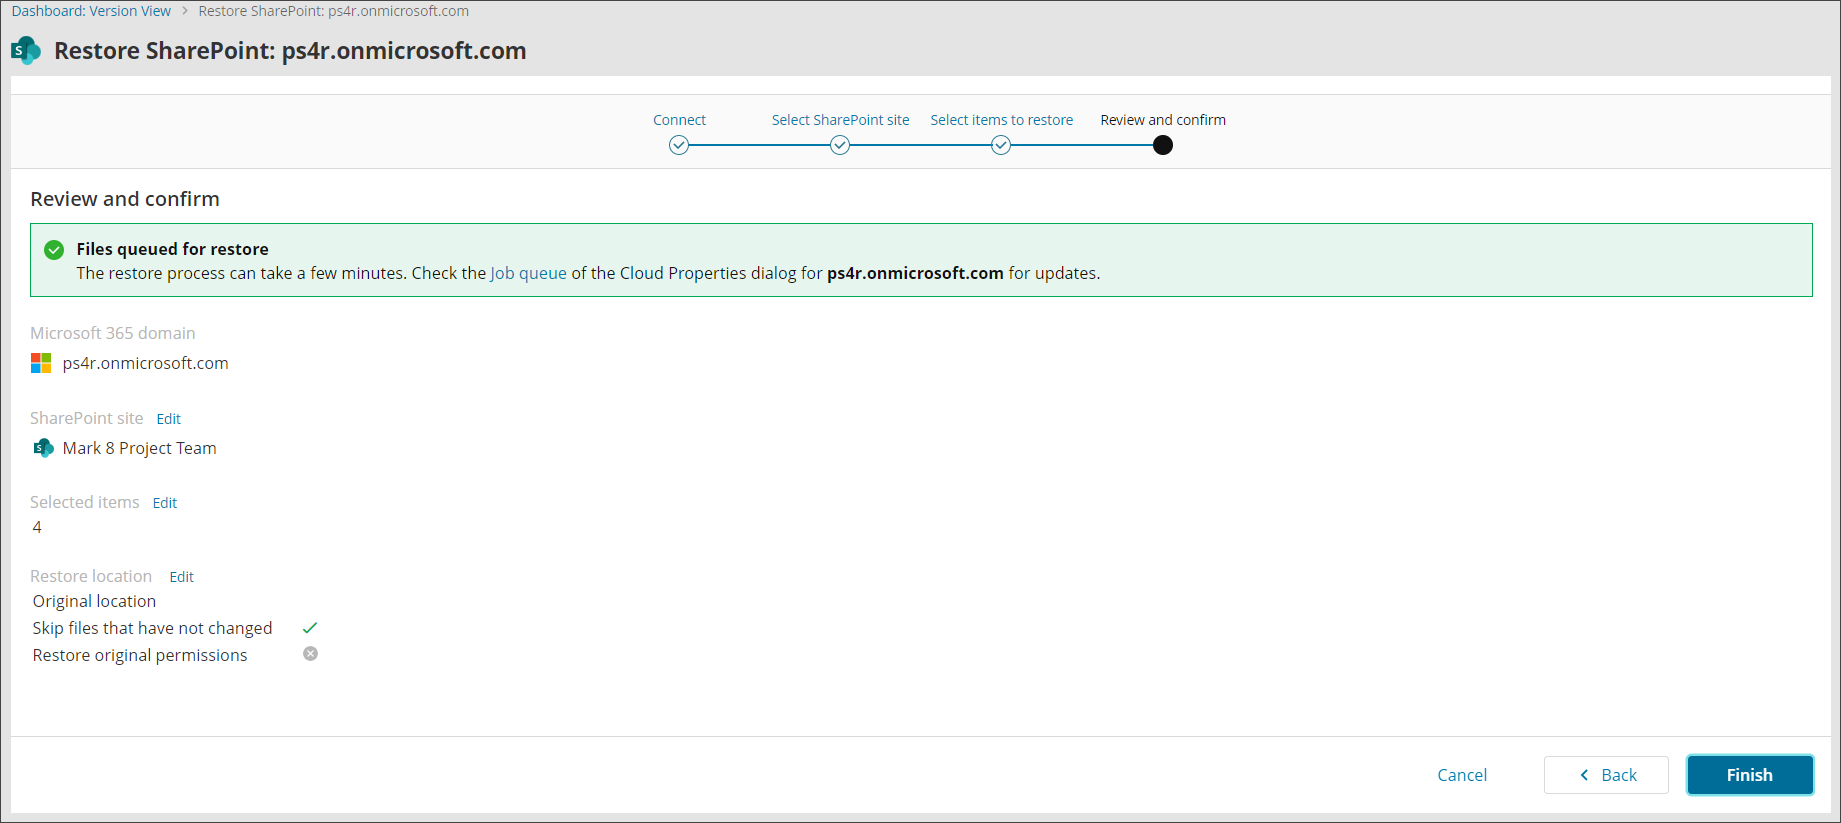Click the Connect step completed circle
The image size is (1841, 823).
click(679, 145)
